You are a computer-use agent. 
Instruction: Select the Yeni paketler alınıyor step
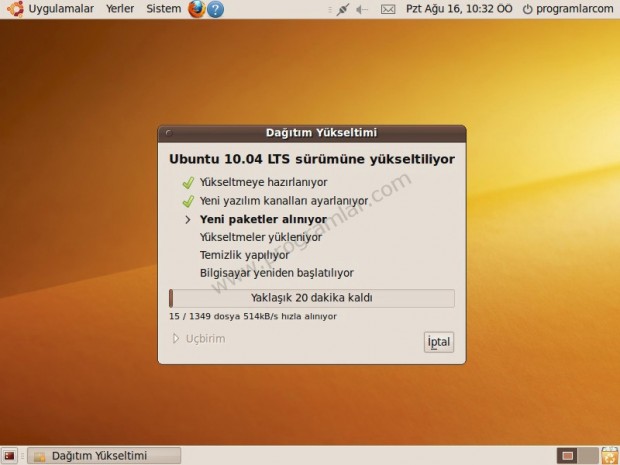click(x=263, y=219)
